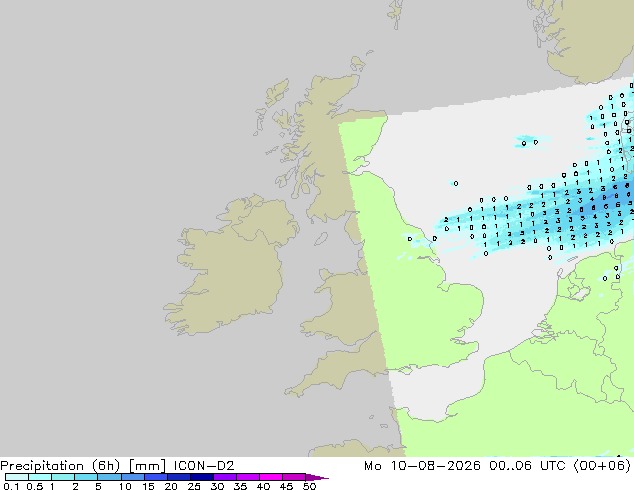Click the 0.5–1 mm legend color box
This screenshot has height=490, width=634.
point(40,477)
